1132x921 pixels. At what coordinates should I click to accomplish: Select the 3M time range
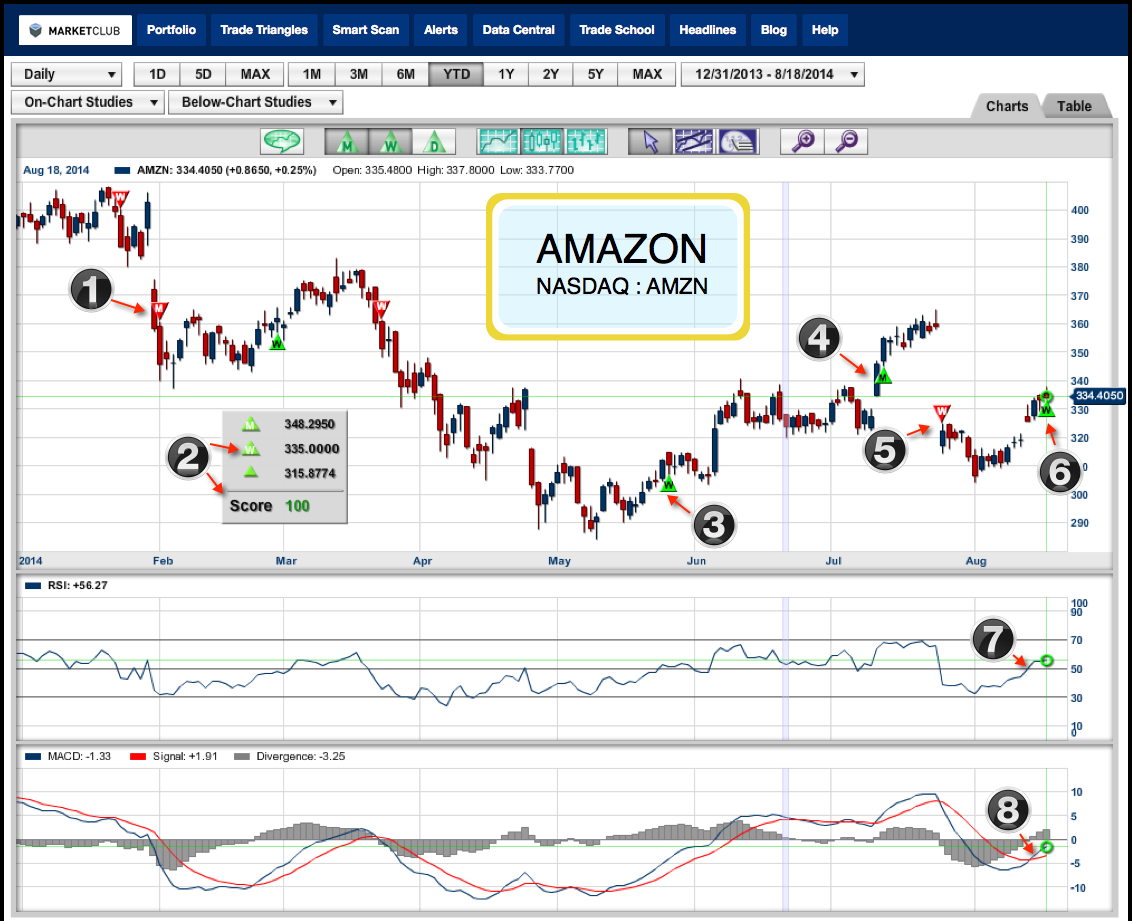pos(359,74)
